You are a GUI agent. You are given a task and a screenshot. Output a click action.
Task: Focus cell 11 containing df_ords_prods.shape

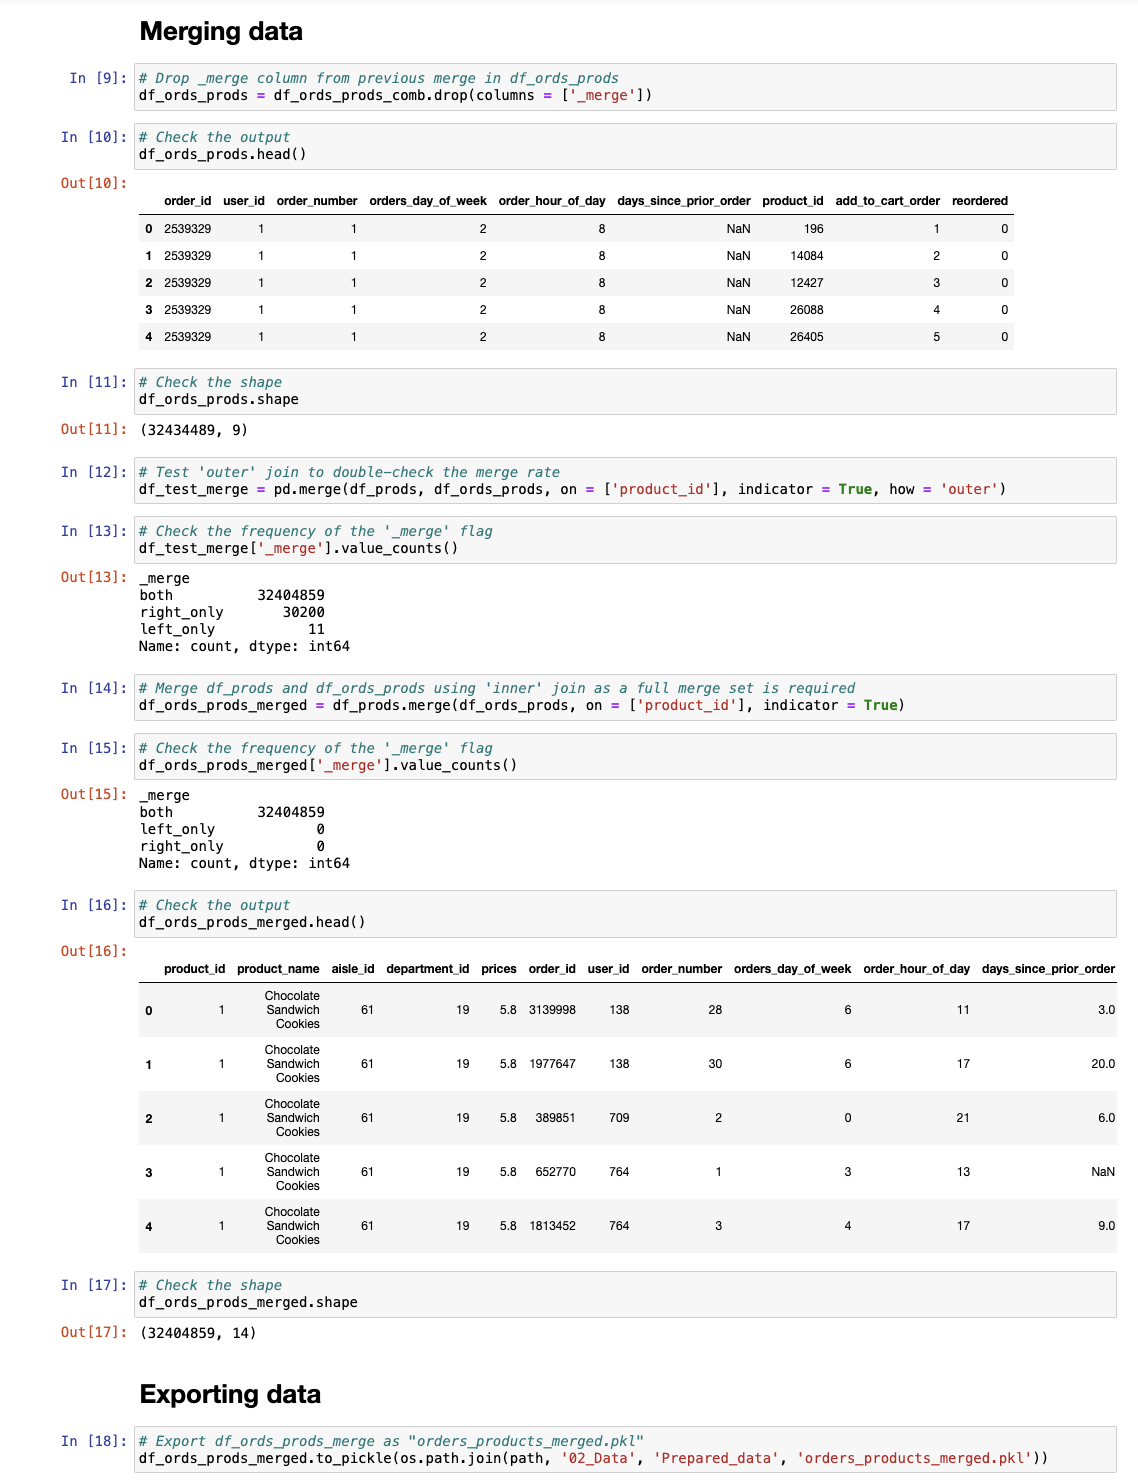coord(625,391)
